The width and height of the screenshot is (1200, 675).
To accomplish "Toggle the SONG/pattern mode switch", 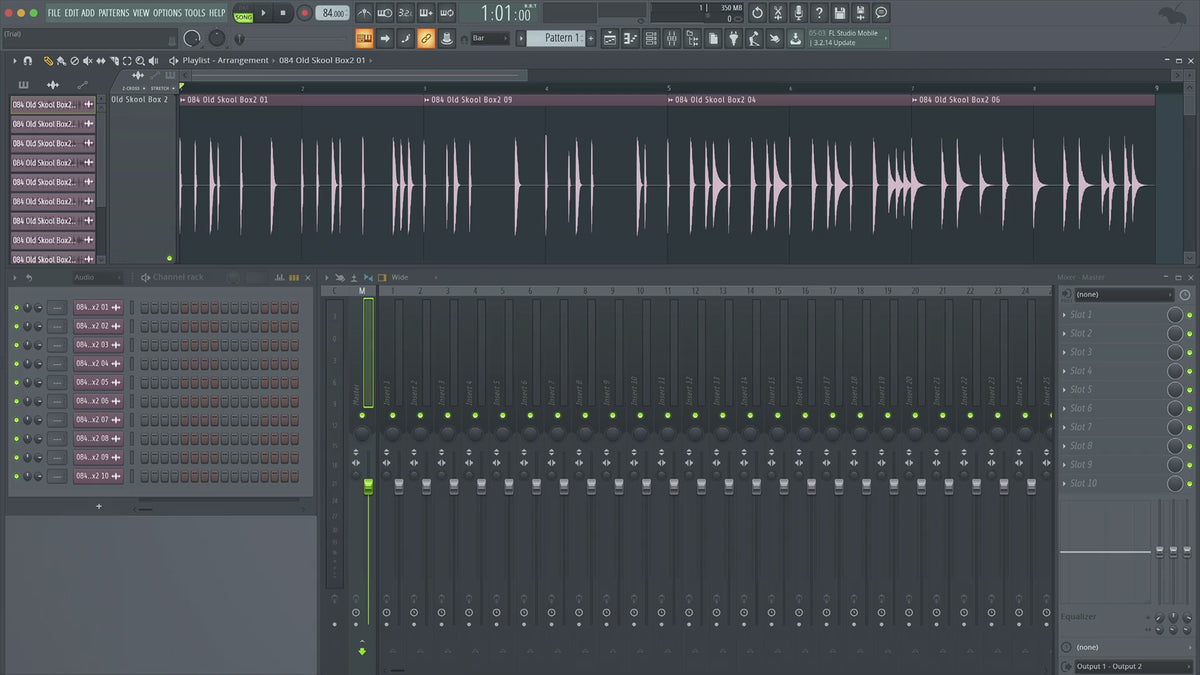I will pos(243,14).
